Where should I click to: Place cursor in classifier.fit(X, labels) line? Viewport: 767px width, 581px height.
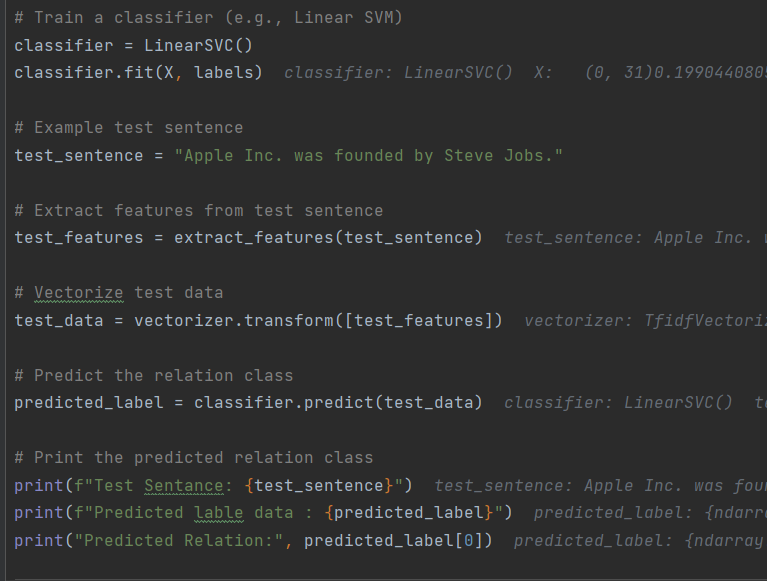(138, 73)
